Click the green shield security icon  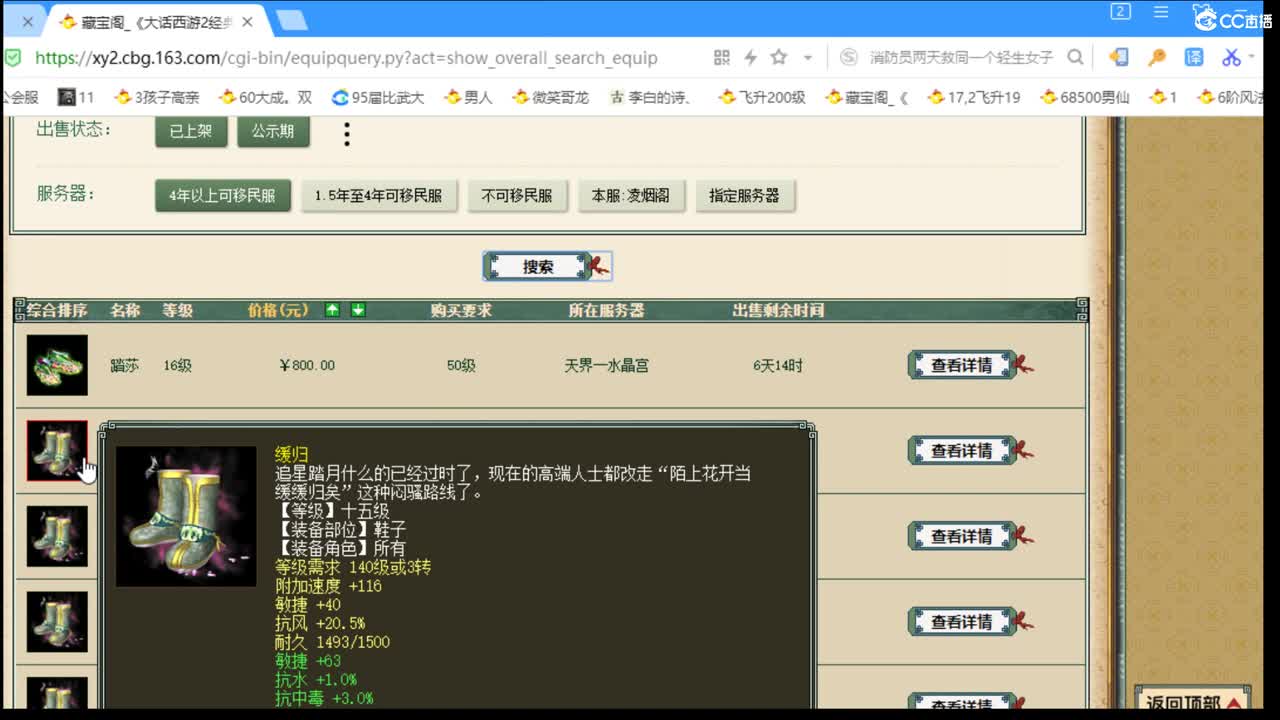click(13, 57)
